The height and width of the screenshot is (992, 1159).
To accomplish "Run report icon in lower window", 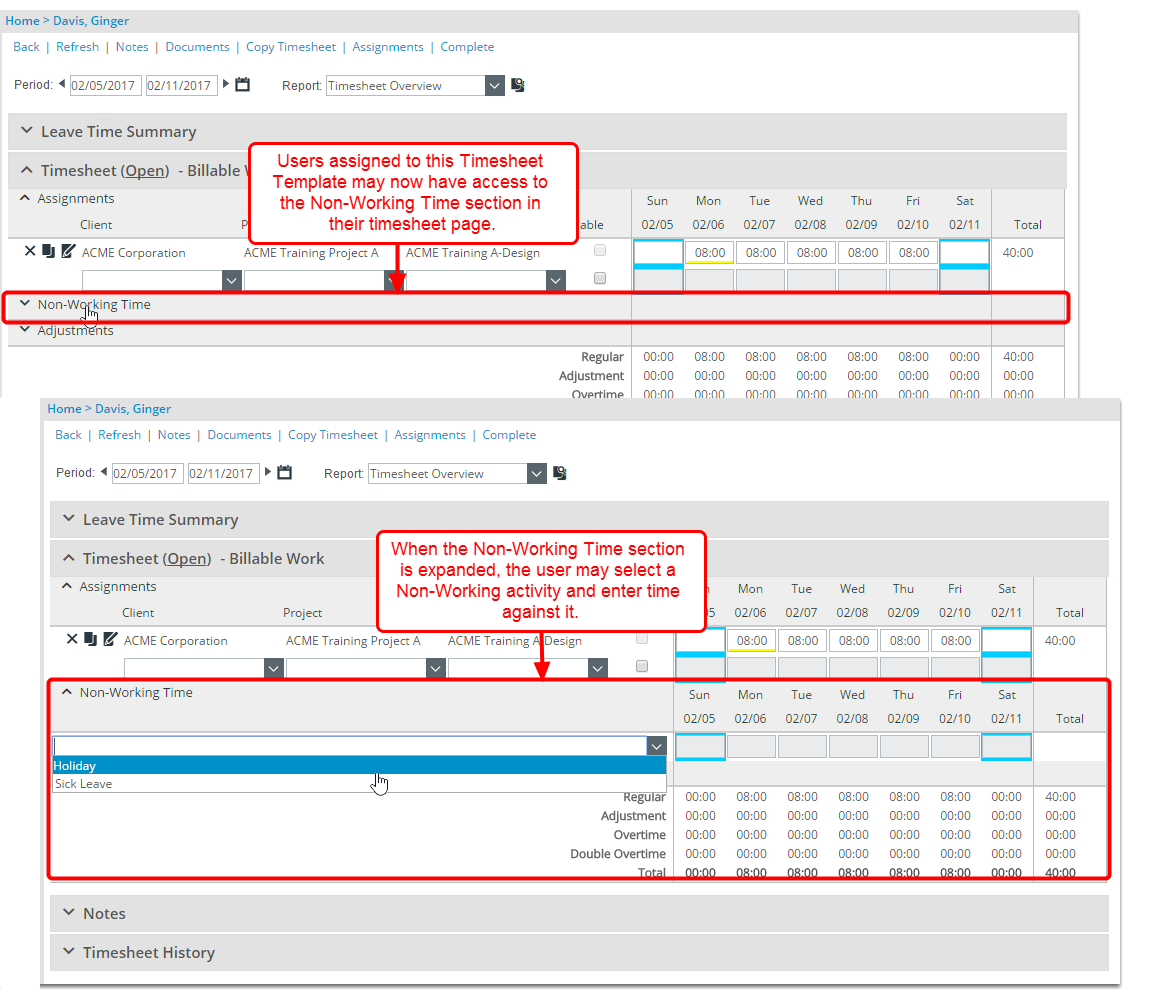I will click(560, 473).
